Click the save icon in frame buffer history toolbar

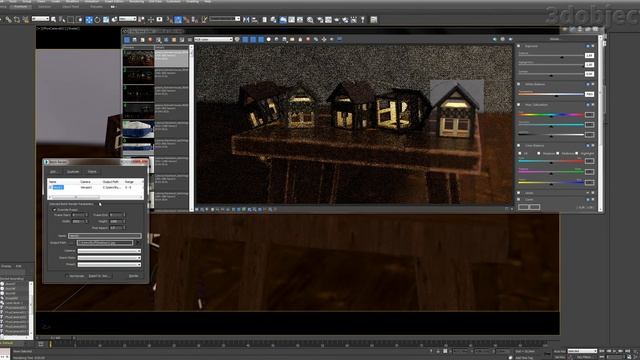tap(135, 39)
